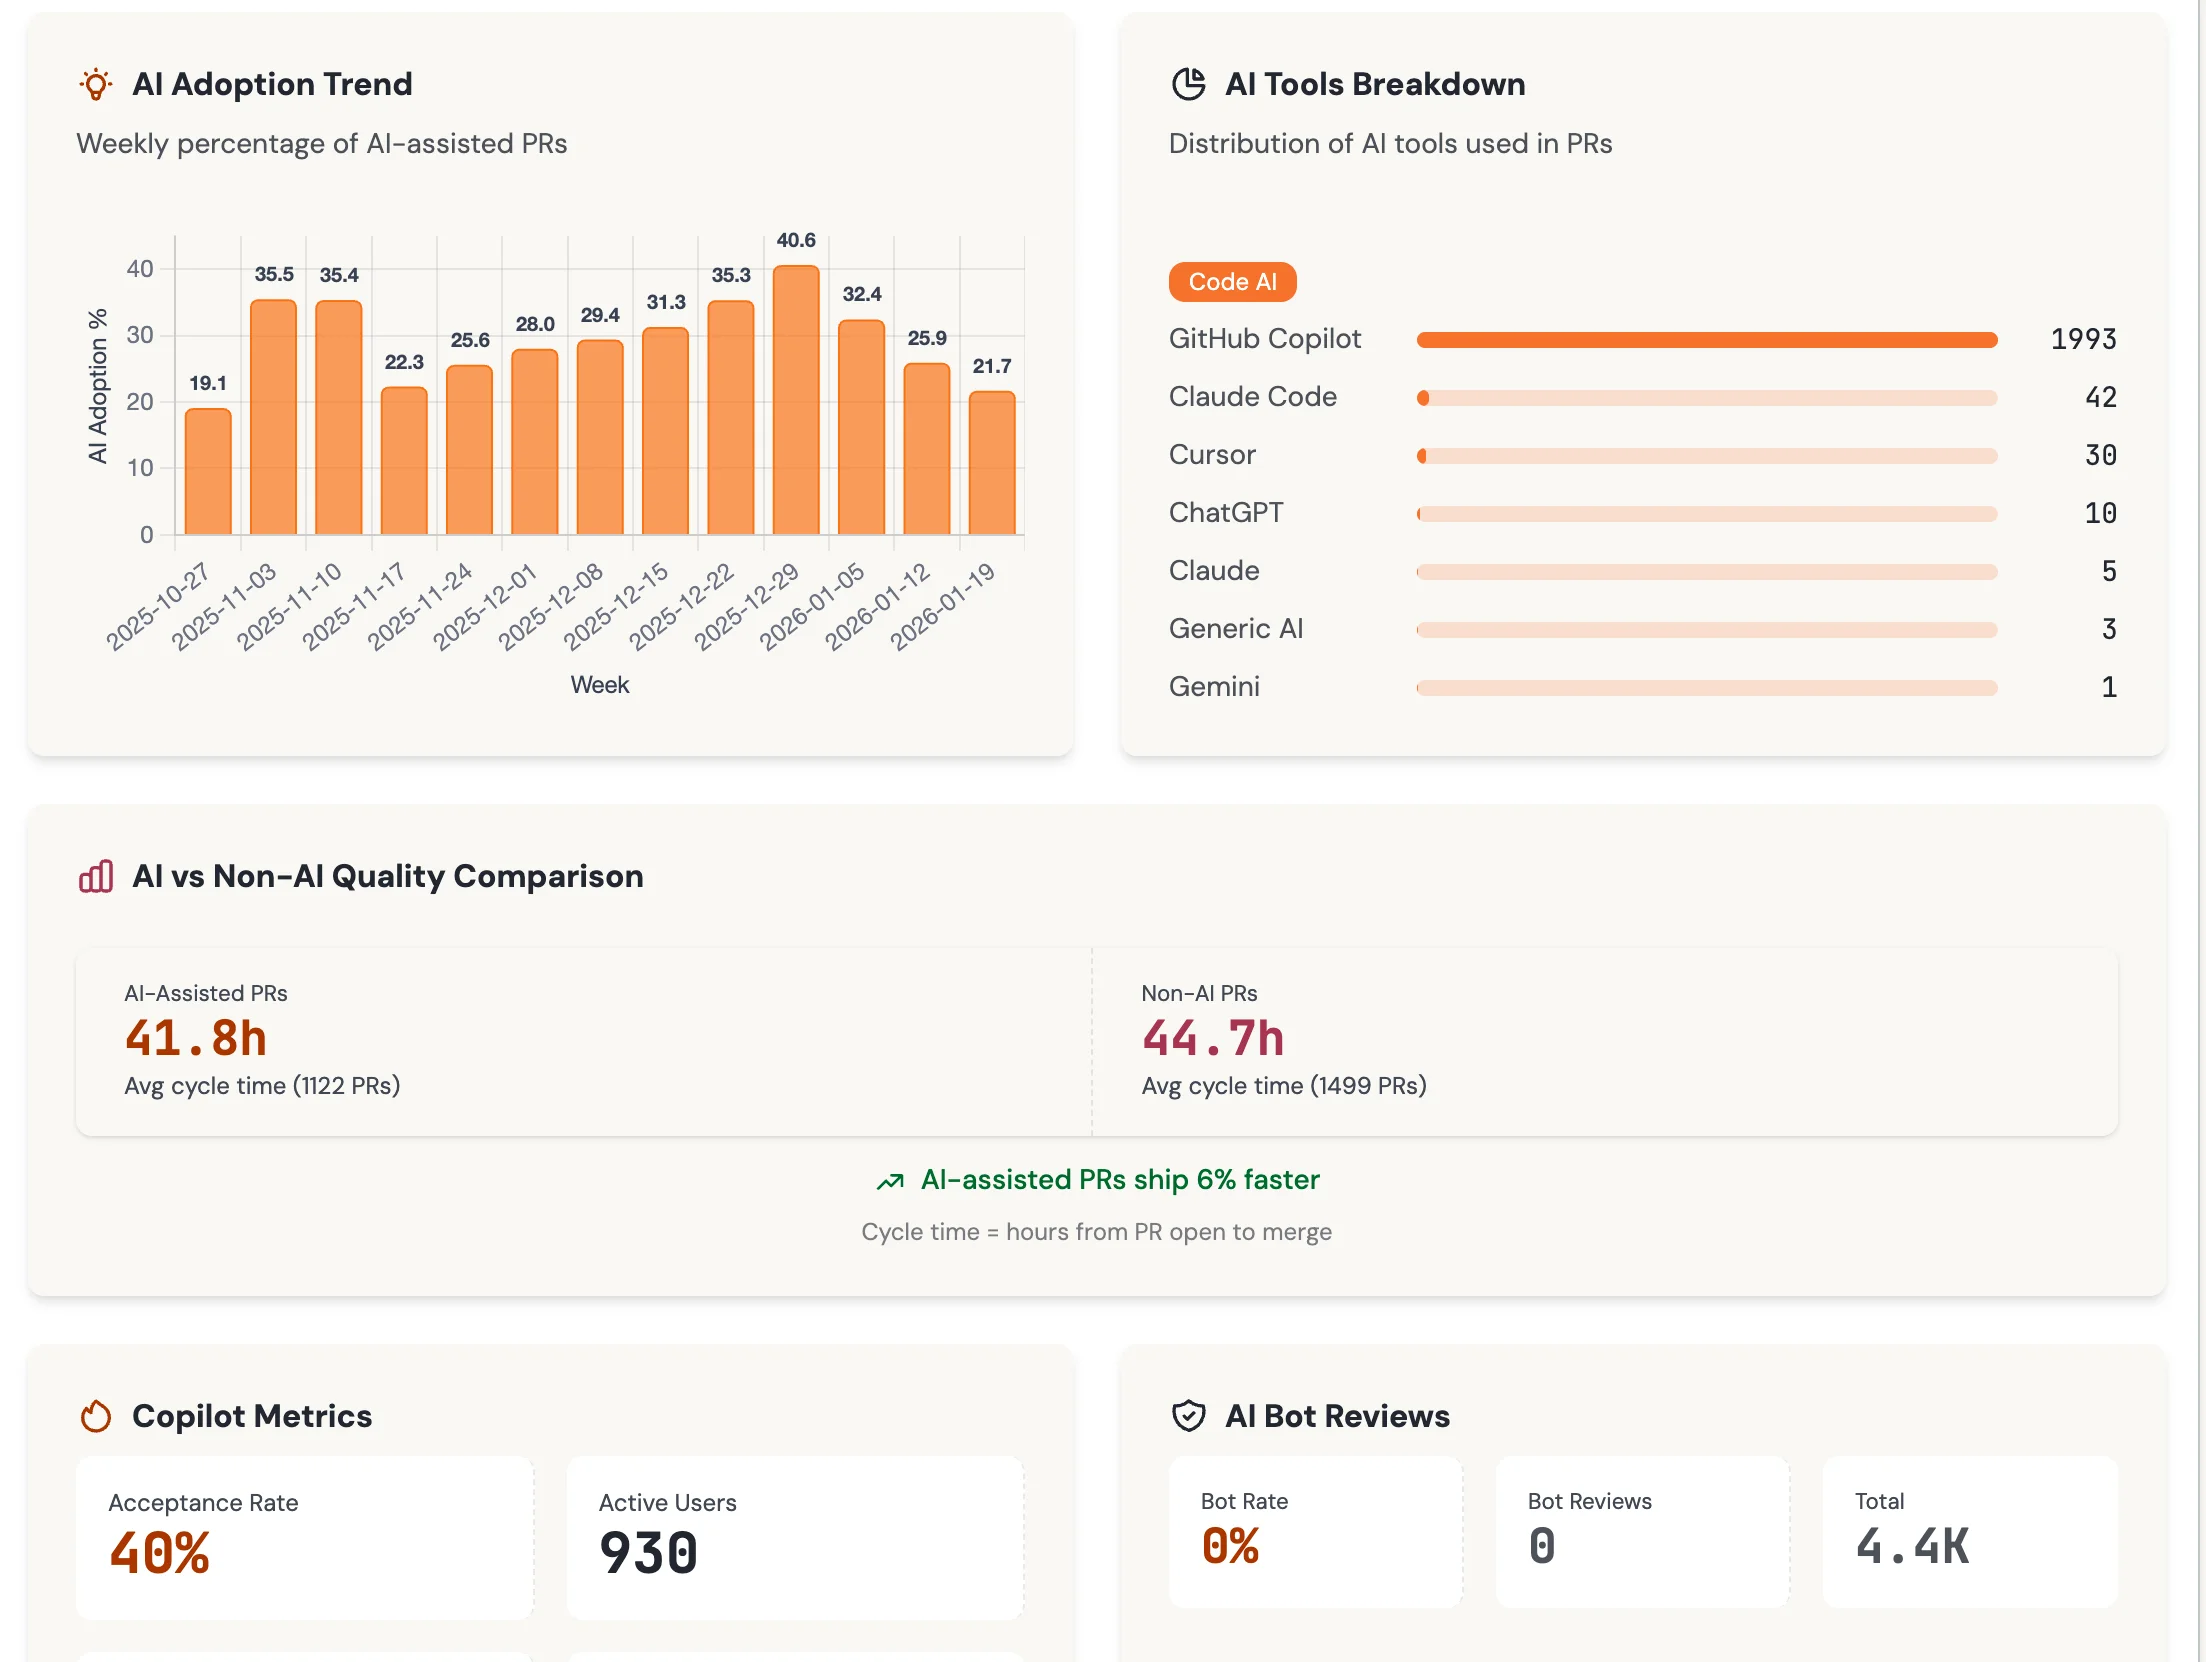Click the Week axis label
2206x1662 pixels.
click(600, 685)
